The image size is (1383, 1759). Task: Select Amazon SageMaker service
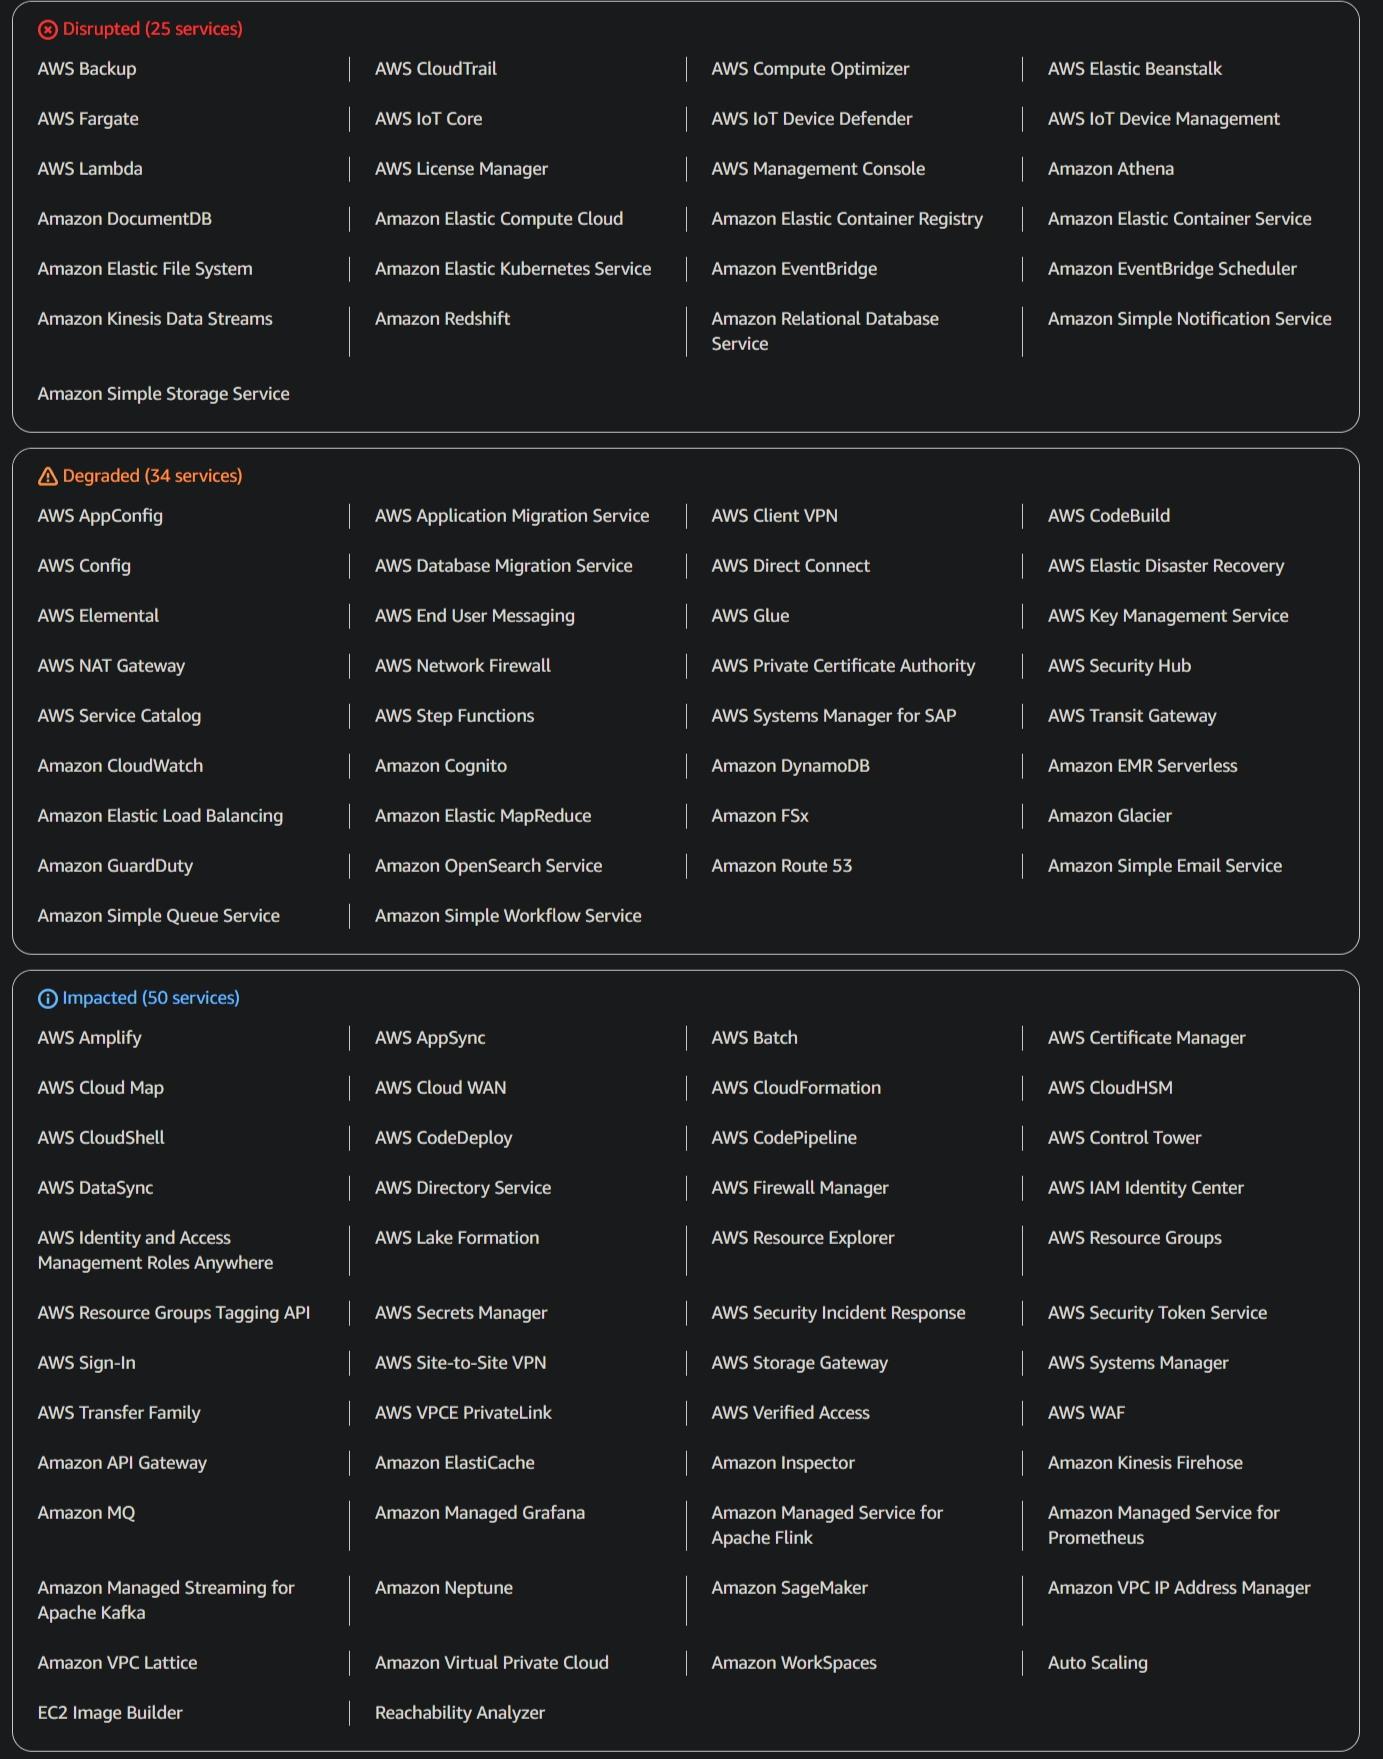789,1588
